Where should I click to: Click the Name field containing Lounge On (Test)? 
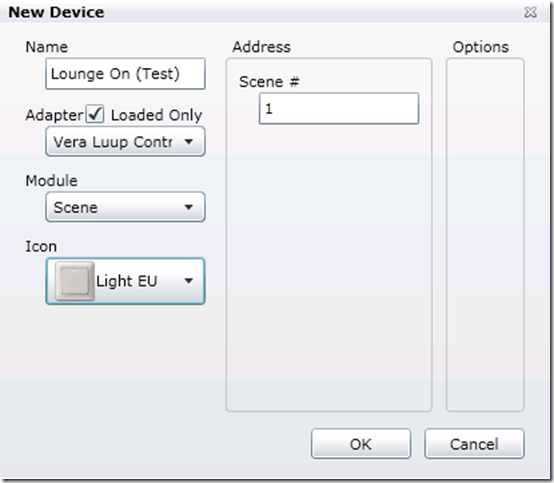click(x=125, y=74)
